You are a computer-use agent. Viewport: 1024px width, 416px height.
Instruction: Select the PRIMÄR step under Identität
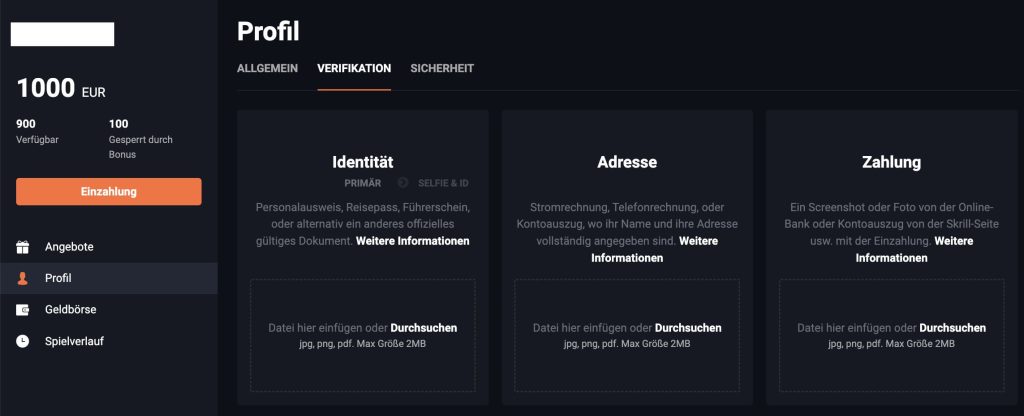click(362, 183)
